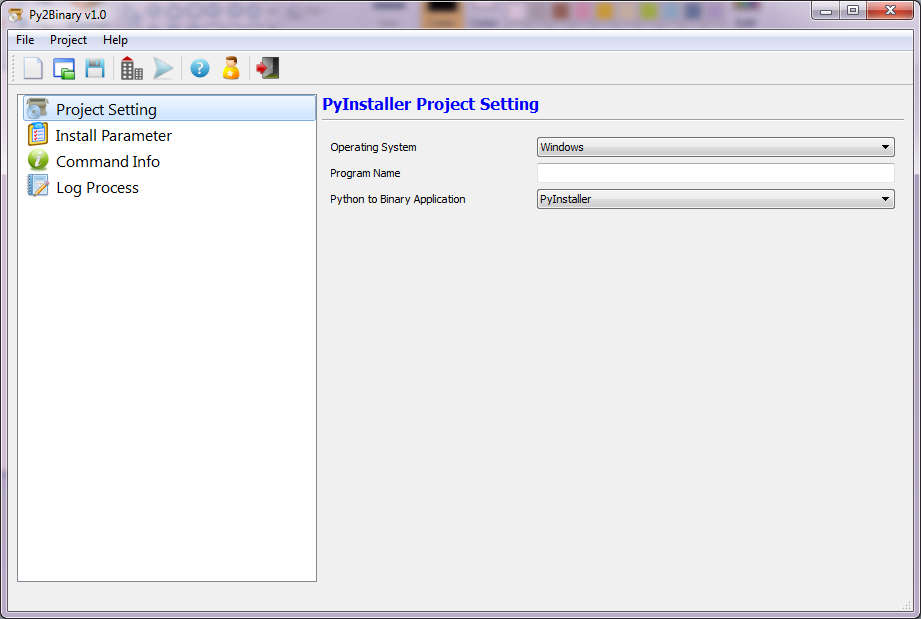Select Project Setting in the sidebar list
The height and width of the screenshot is (619, 921).
click(x=169, y=109)
